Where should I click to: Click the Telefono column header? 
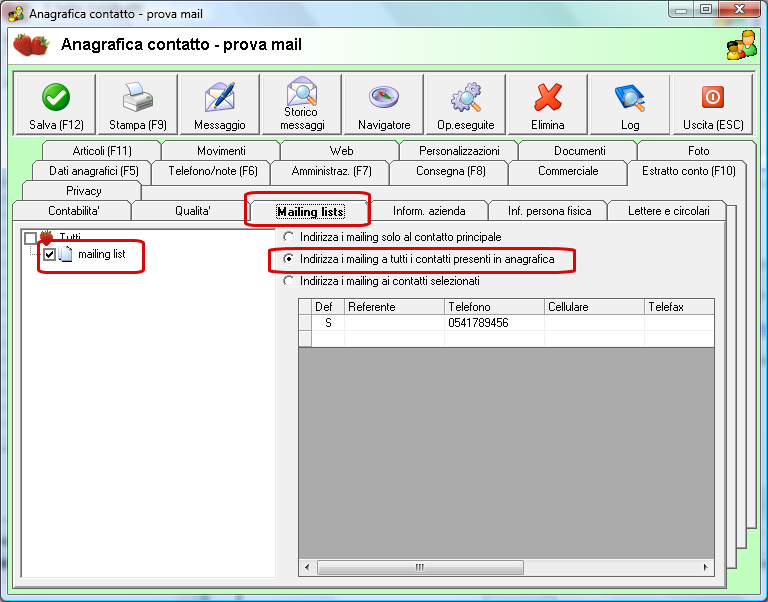[x=494, y=307]
